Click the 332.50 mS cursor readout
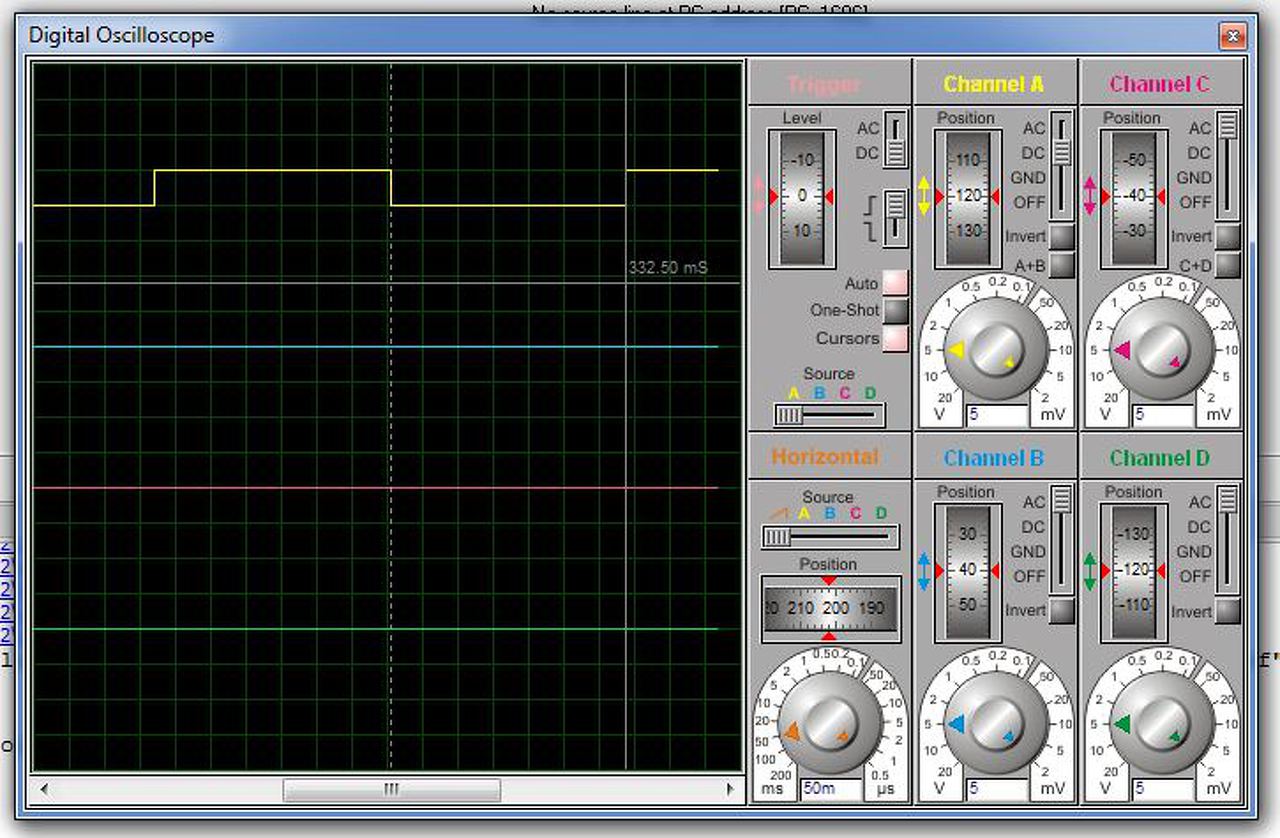The width and height of the screenshot is (1280, 838). coord(668,268)
